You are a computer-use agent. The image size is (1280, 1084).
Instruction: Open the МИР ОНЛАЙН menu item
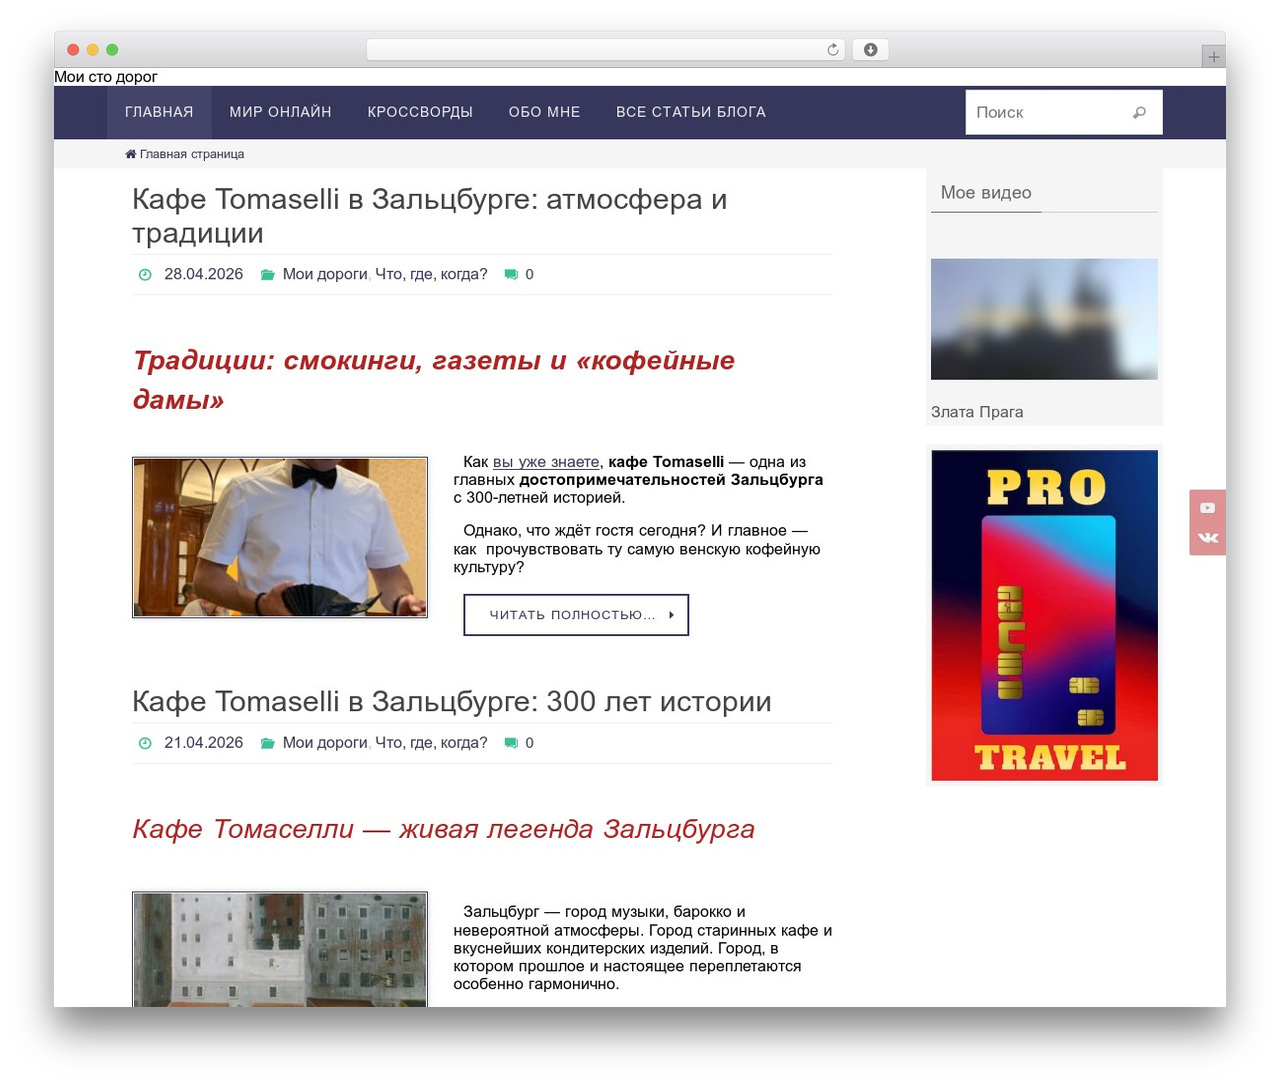(x=280, y=112)
